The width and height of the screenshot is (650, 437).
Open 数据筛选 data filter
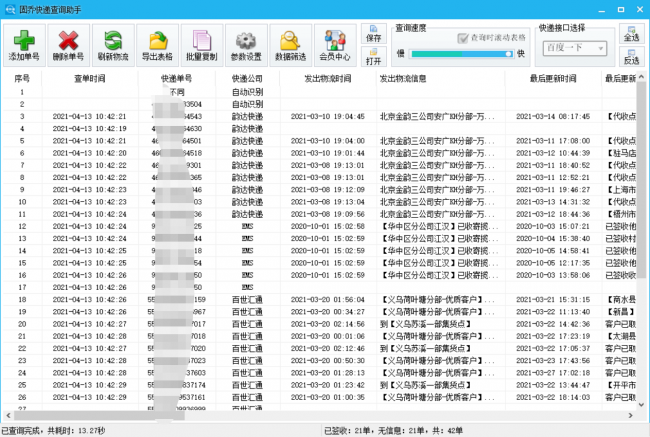(x=290, y=45)
